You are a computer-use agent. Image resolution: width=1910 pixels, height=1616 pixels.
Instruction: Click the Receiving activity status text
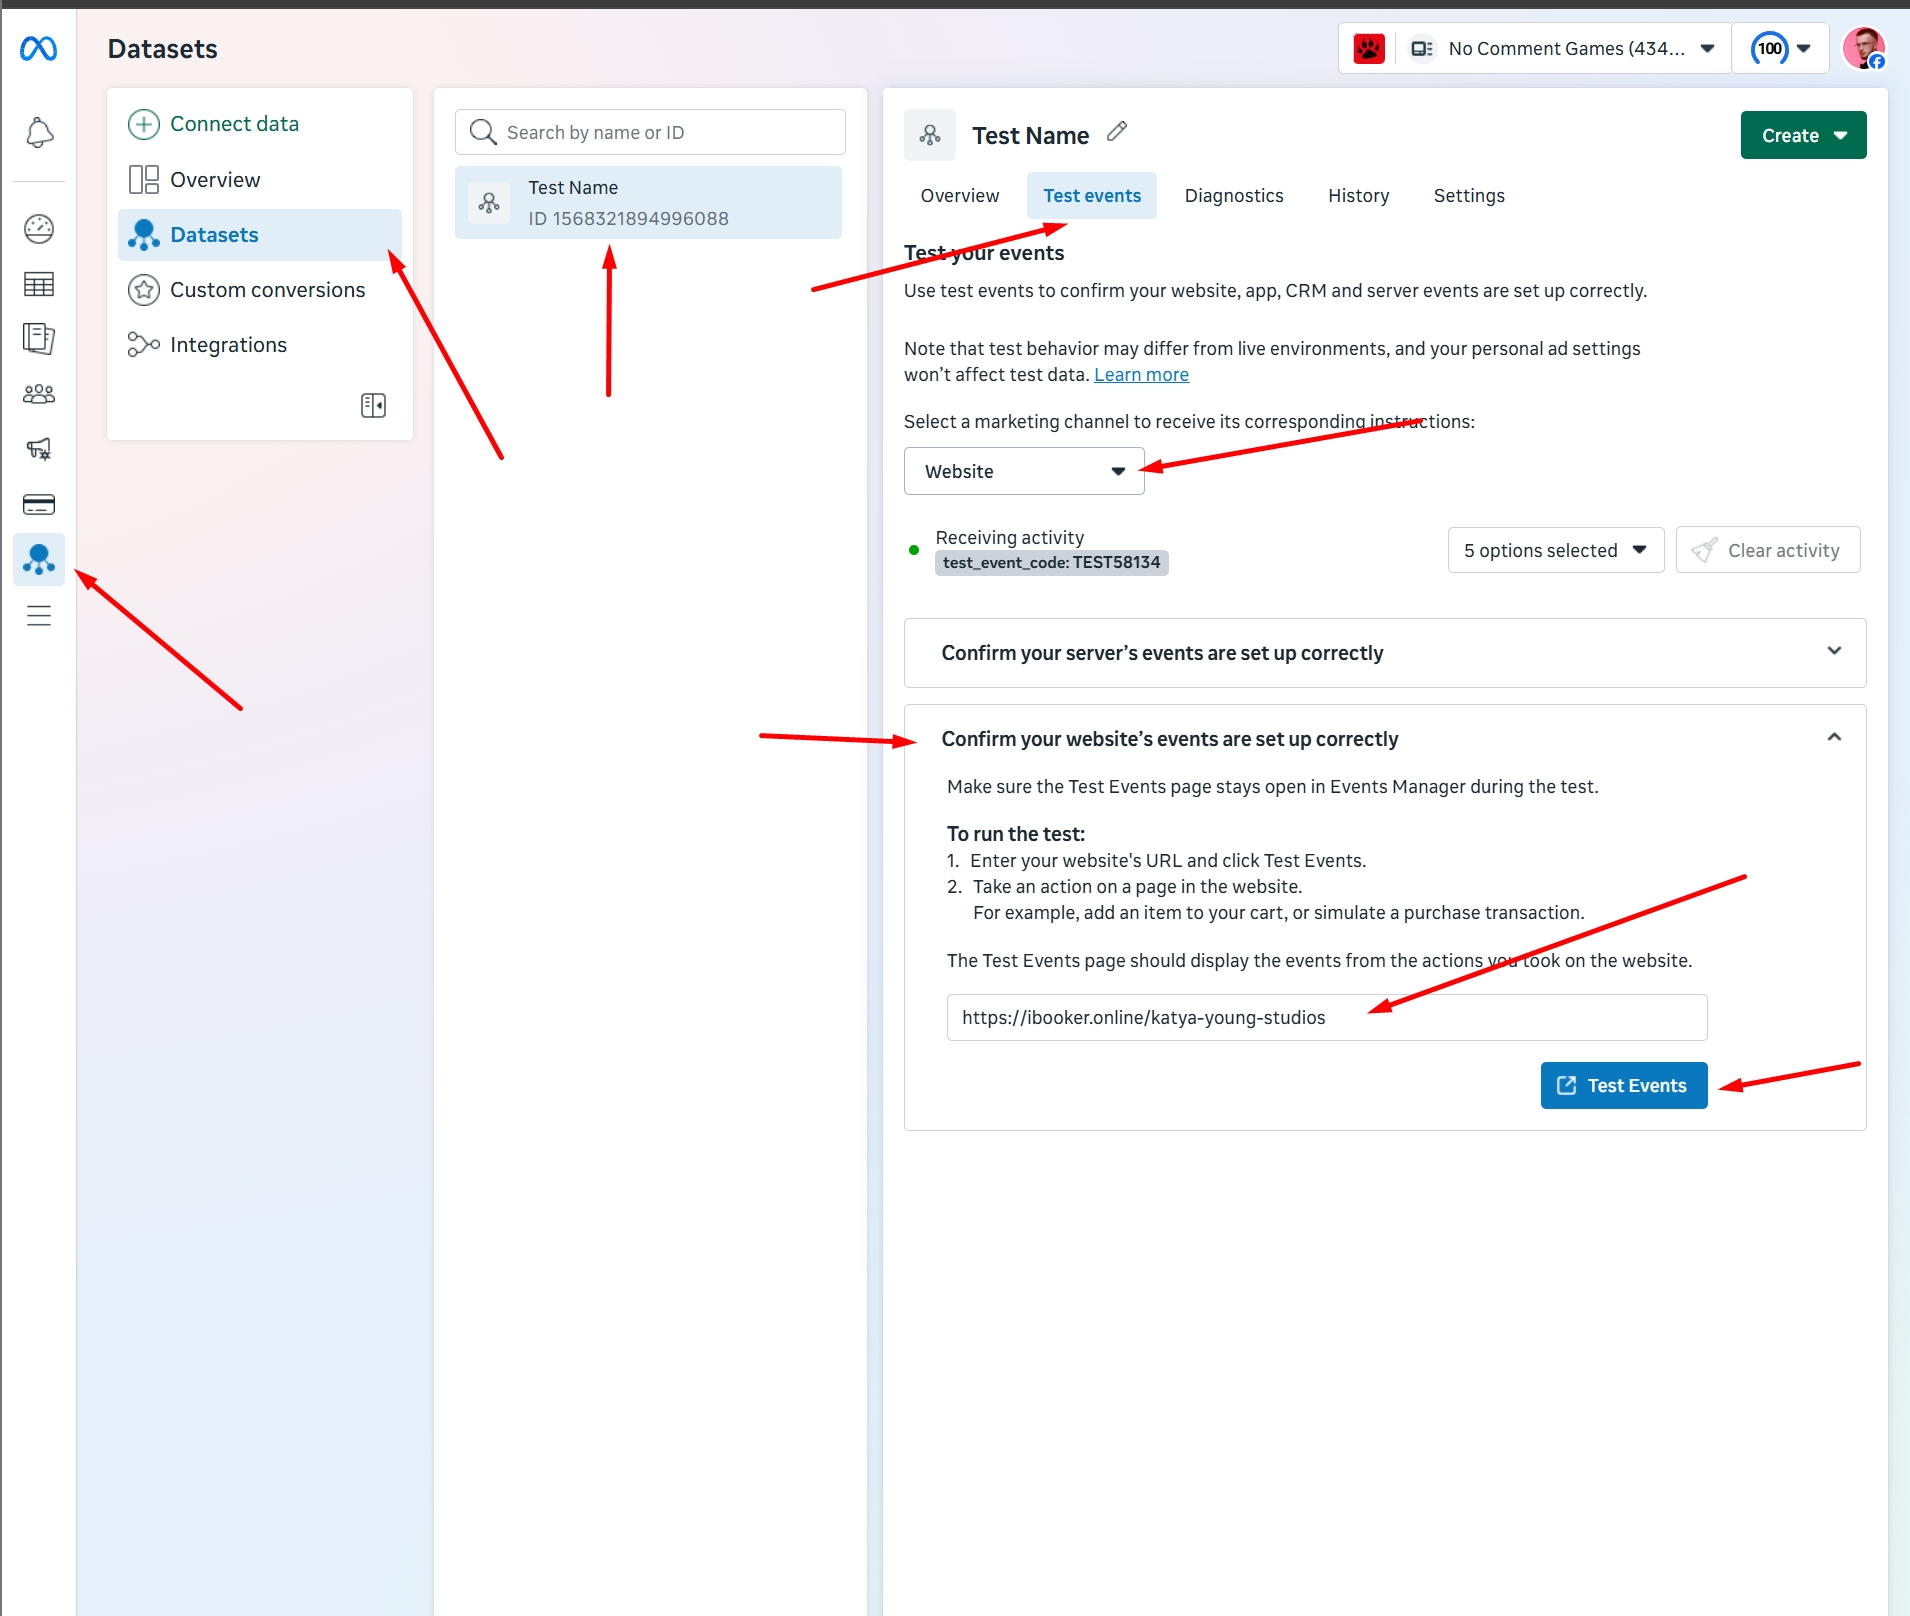(1009, 538)
